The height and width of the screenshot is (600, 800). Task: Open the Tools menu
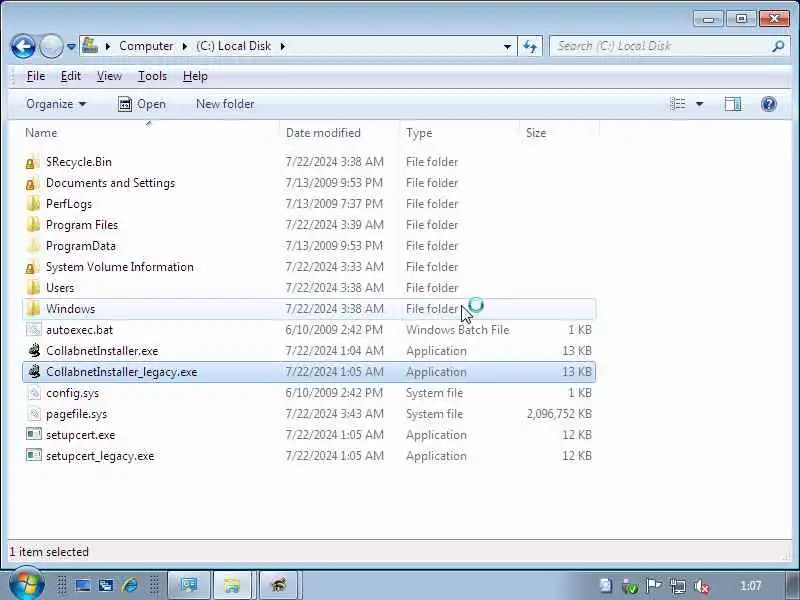coord(152,76)
